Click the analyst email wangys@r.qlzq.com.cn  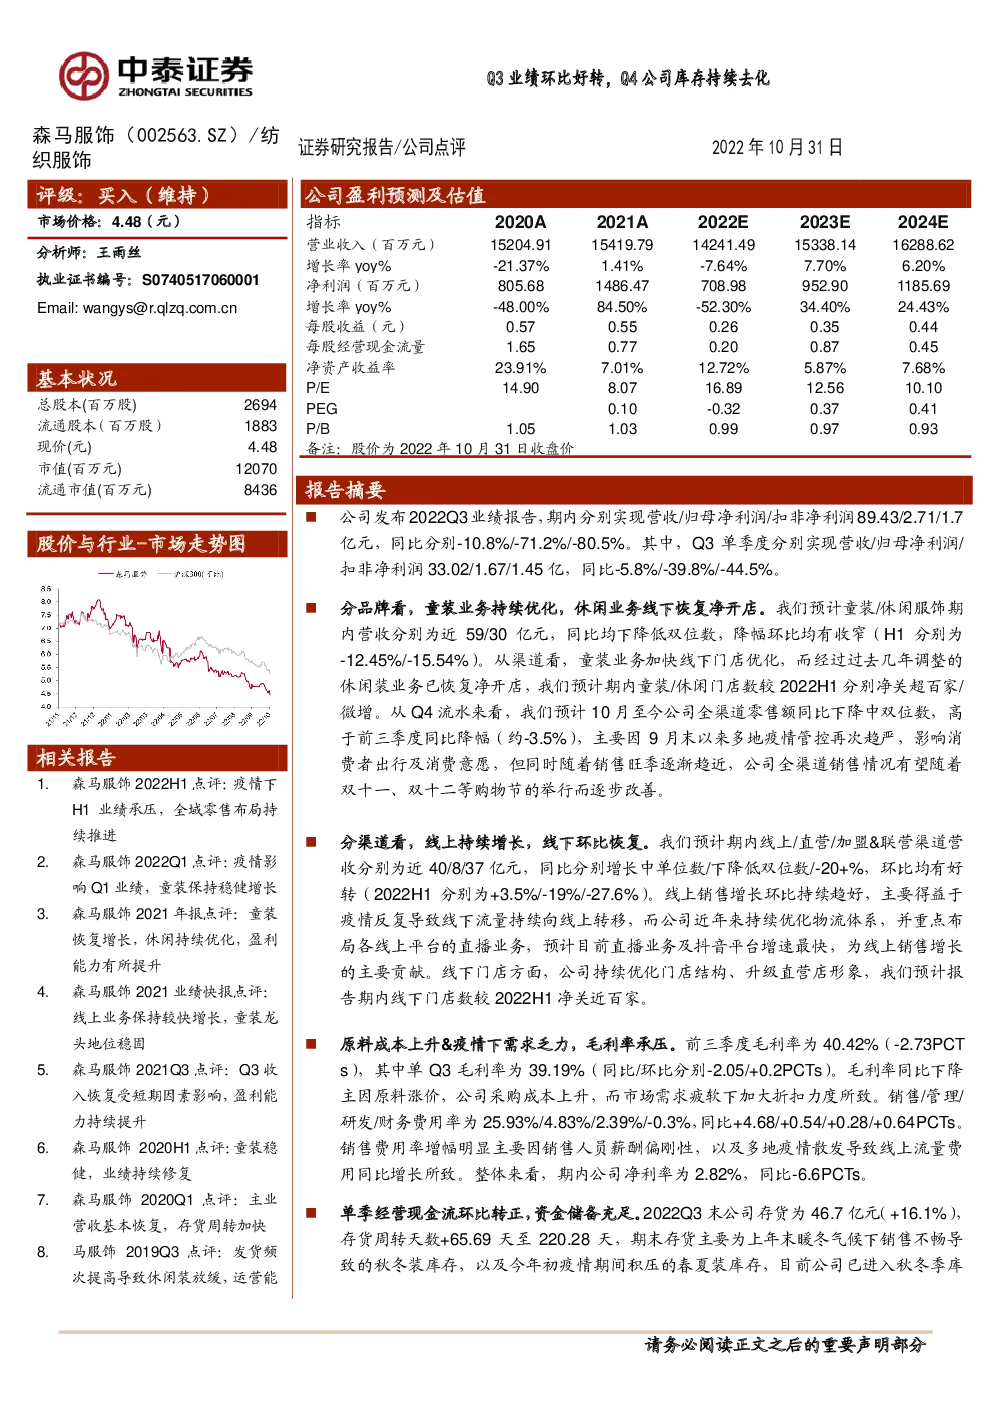tap(160, 308)
